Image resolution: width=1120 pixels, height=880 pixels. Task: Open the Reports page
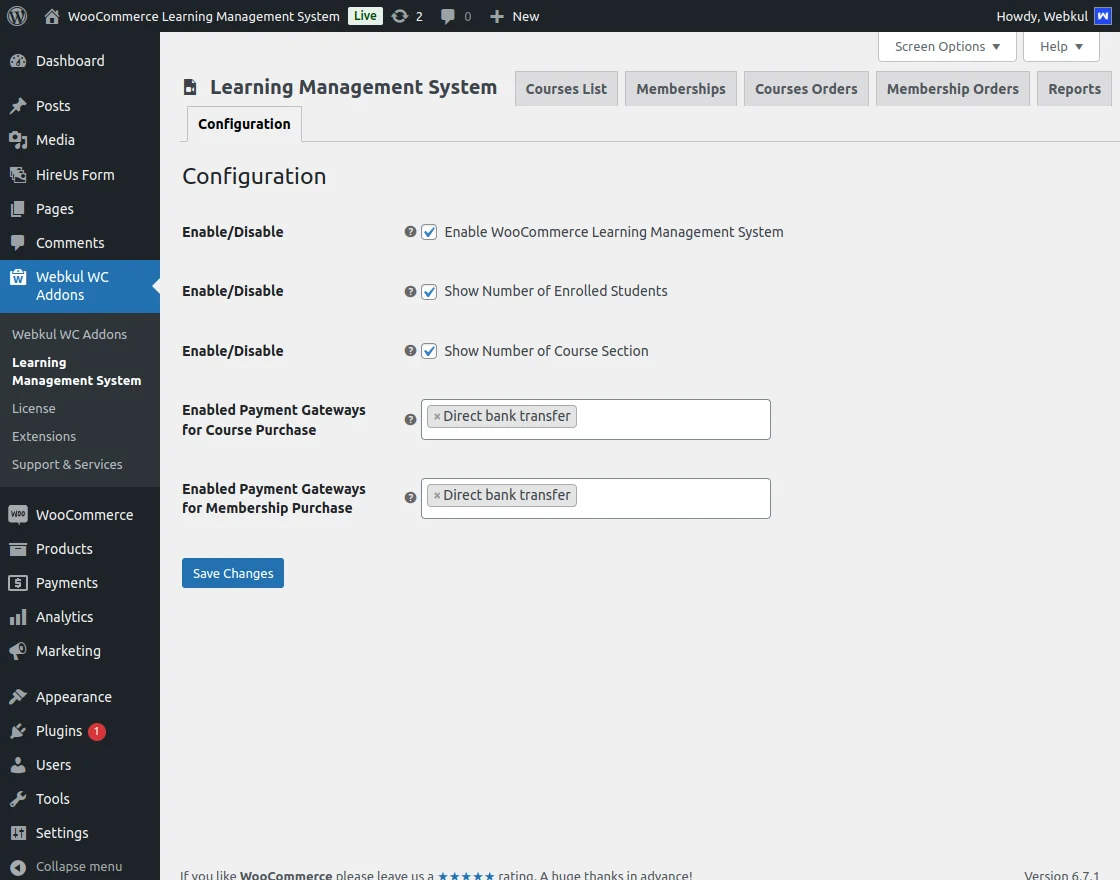click(x=1074, y=88)
